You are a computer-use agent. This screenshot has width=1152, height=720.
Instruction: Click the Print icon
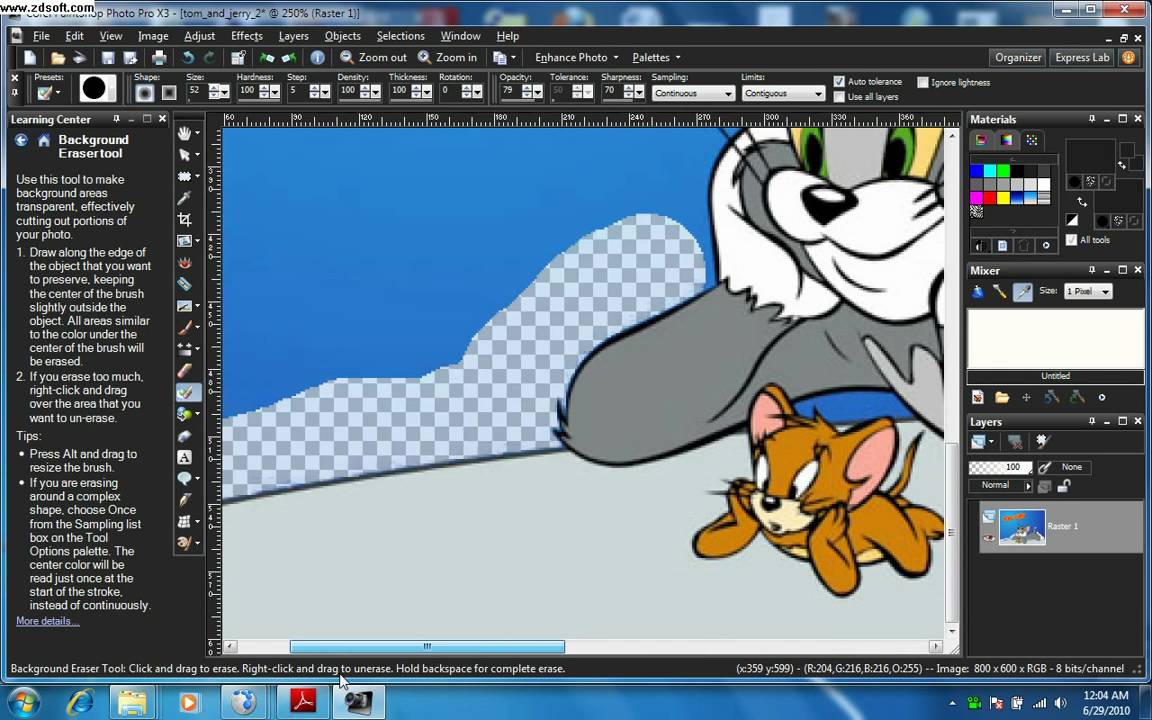(159, 57)
